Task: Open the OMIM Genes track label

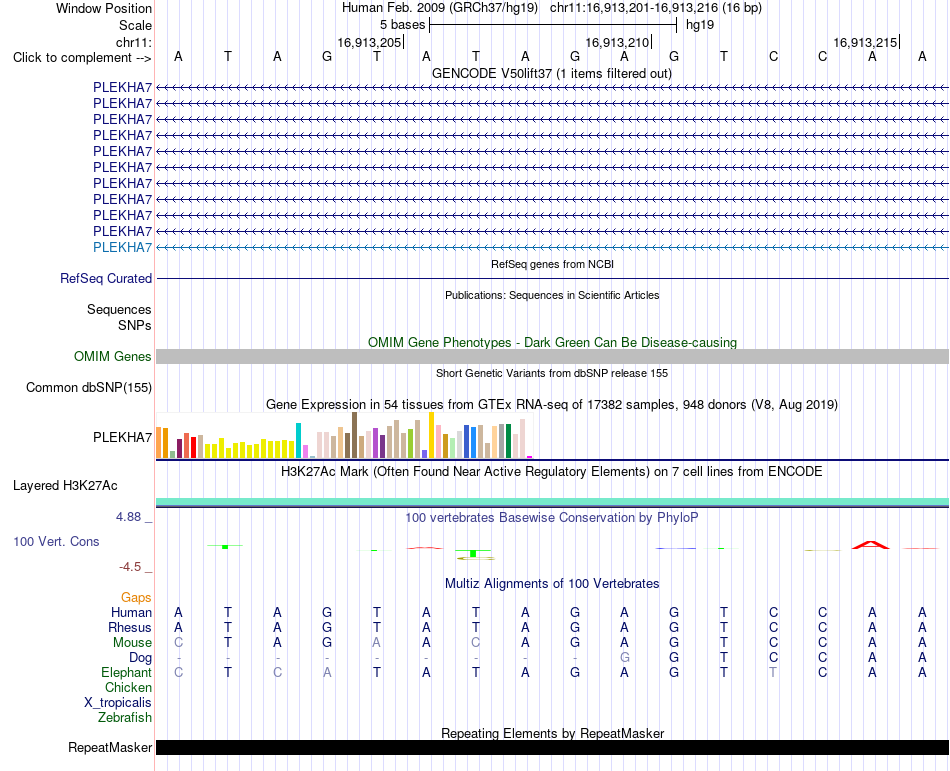Action: click(113, 356)
